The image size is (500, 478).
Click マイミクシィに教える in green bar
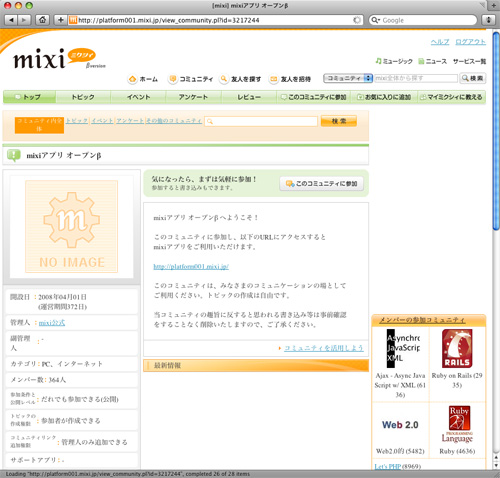(451, 97)
